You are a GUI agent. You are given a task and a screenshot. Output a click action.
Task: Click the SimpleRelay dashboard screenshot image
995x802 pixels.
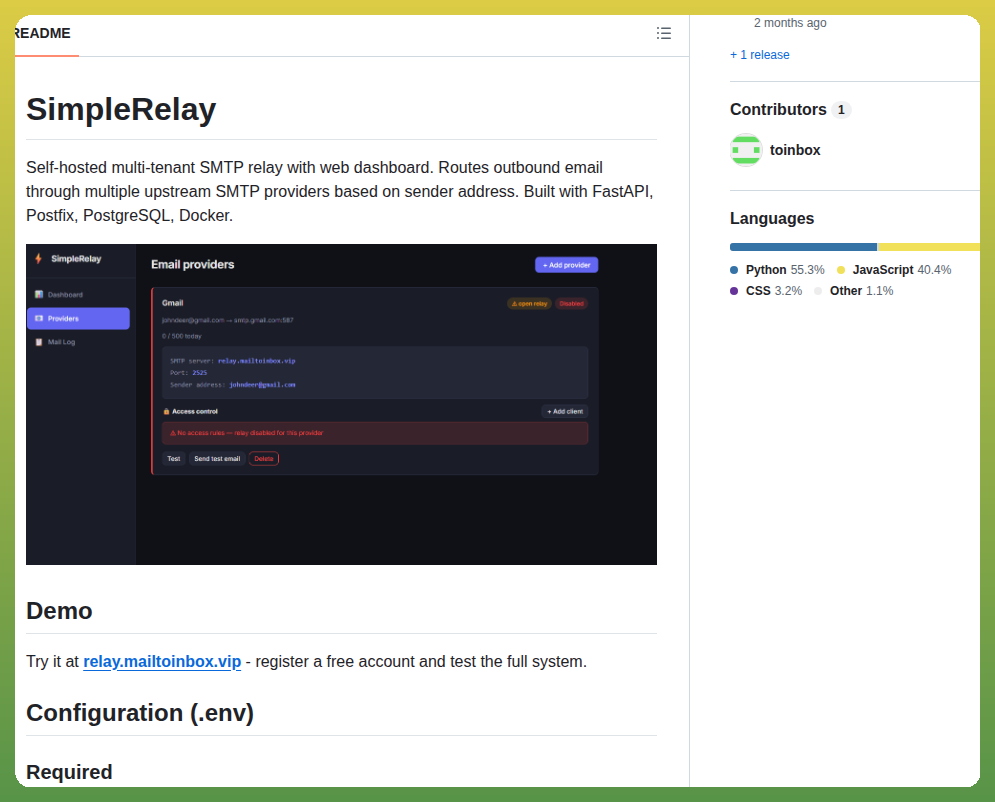(341, 404)
